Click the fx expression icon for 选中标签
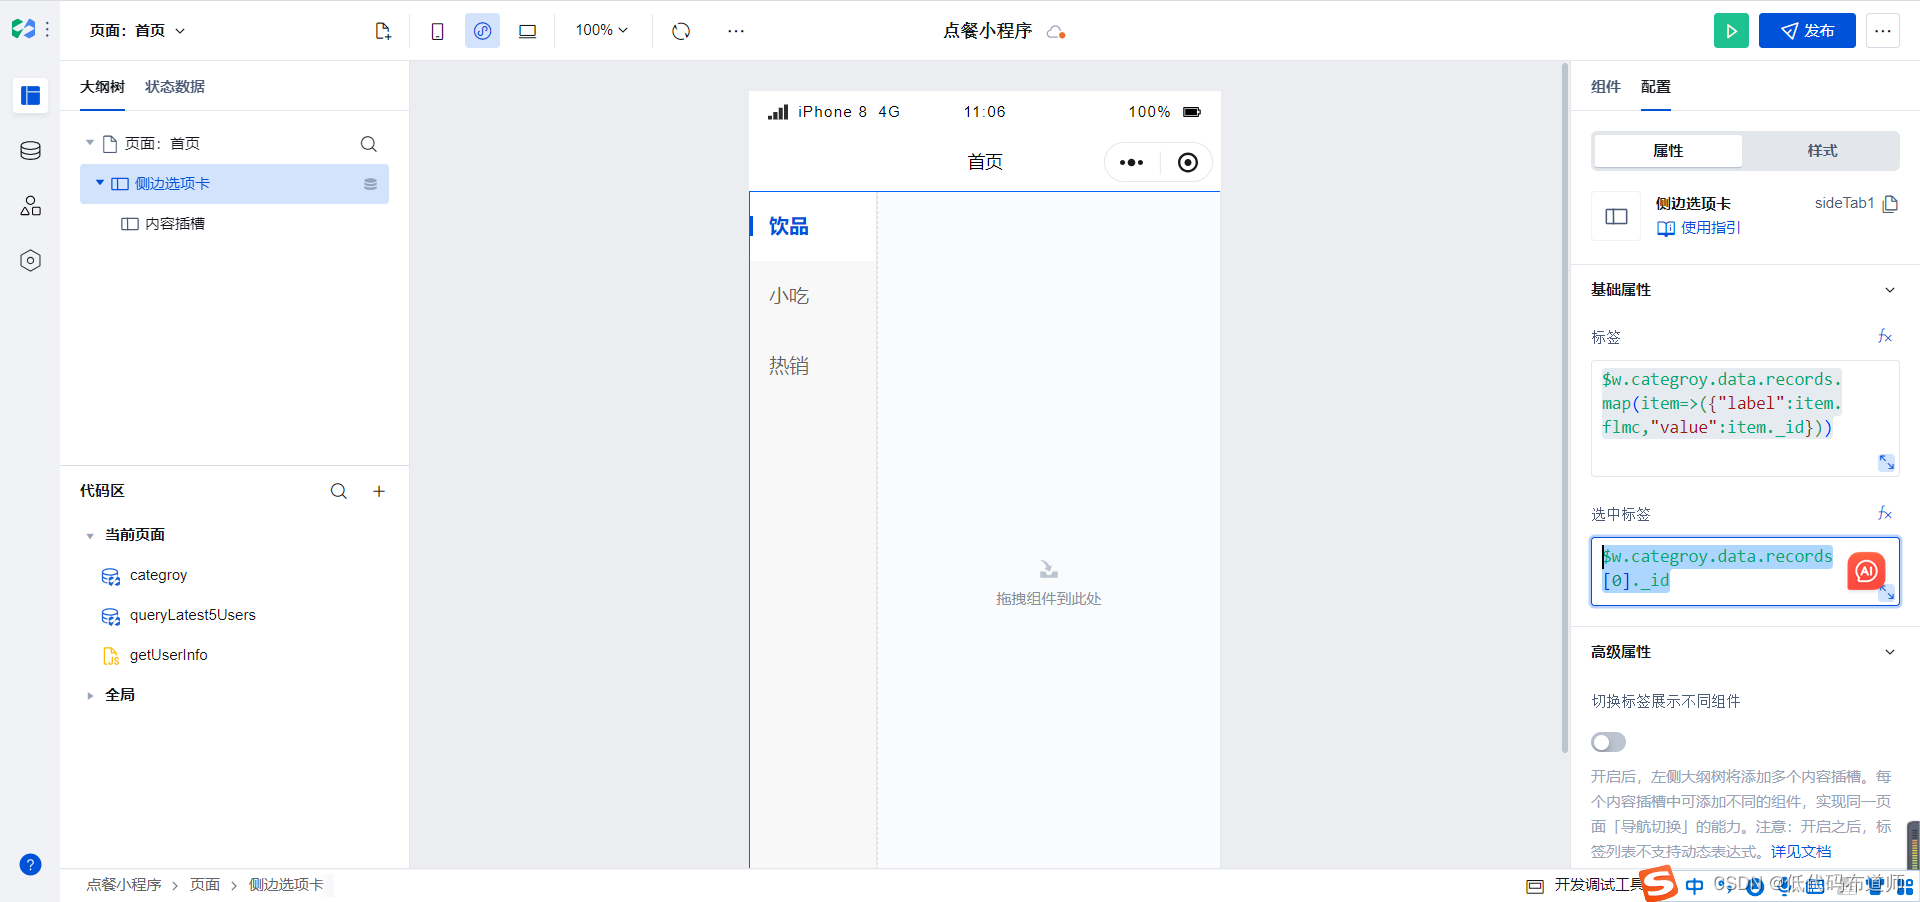1920x902 pixels. (x=1885, y=514)
